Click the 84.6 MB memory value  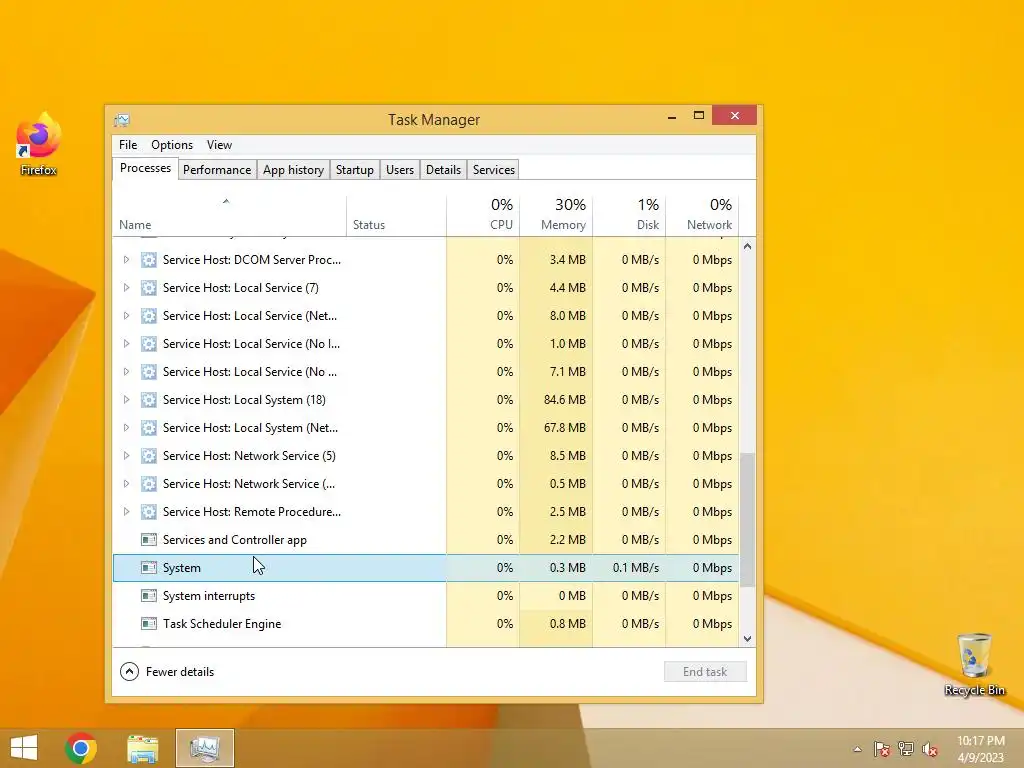(x=565, y=400)
